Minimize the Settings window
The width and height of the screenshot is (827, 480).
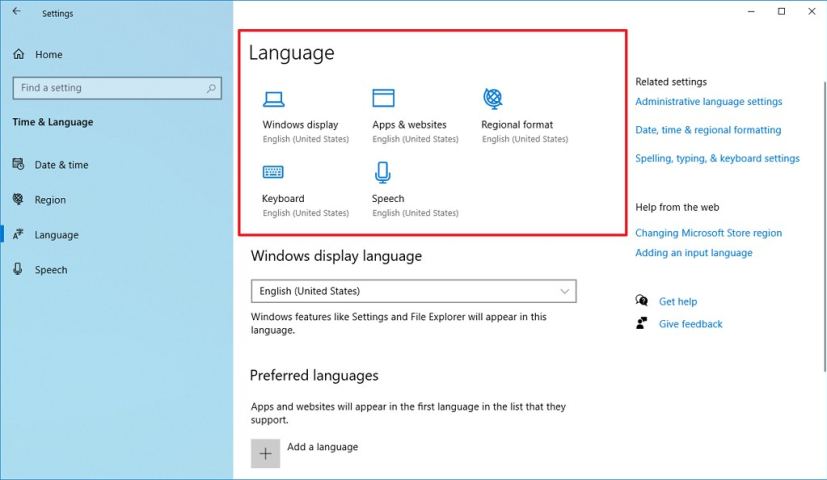pos(751,12)
